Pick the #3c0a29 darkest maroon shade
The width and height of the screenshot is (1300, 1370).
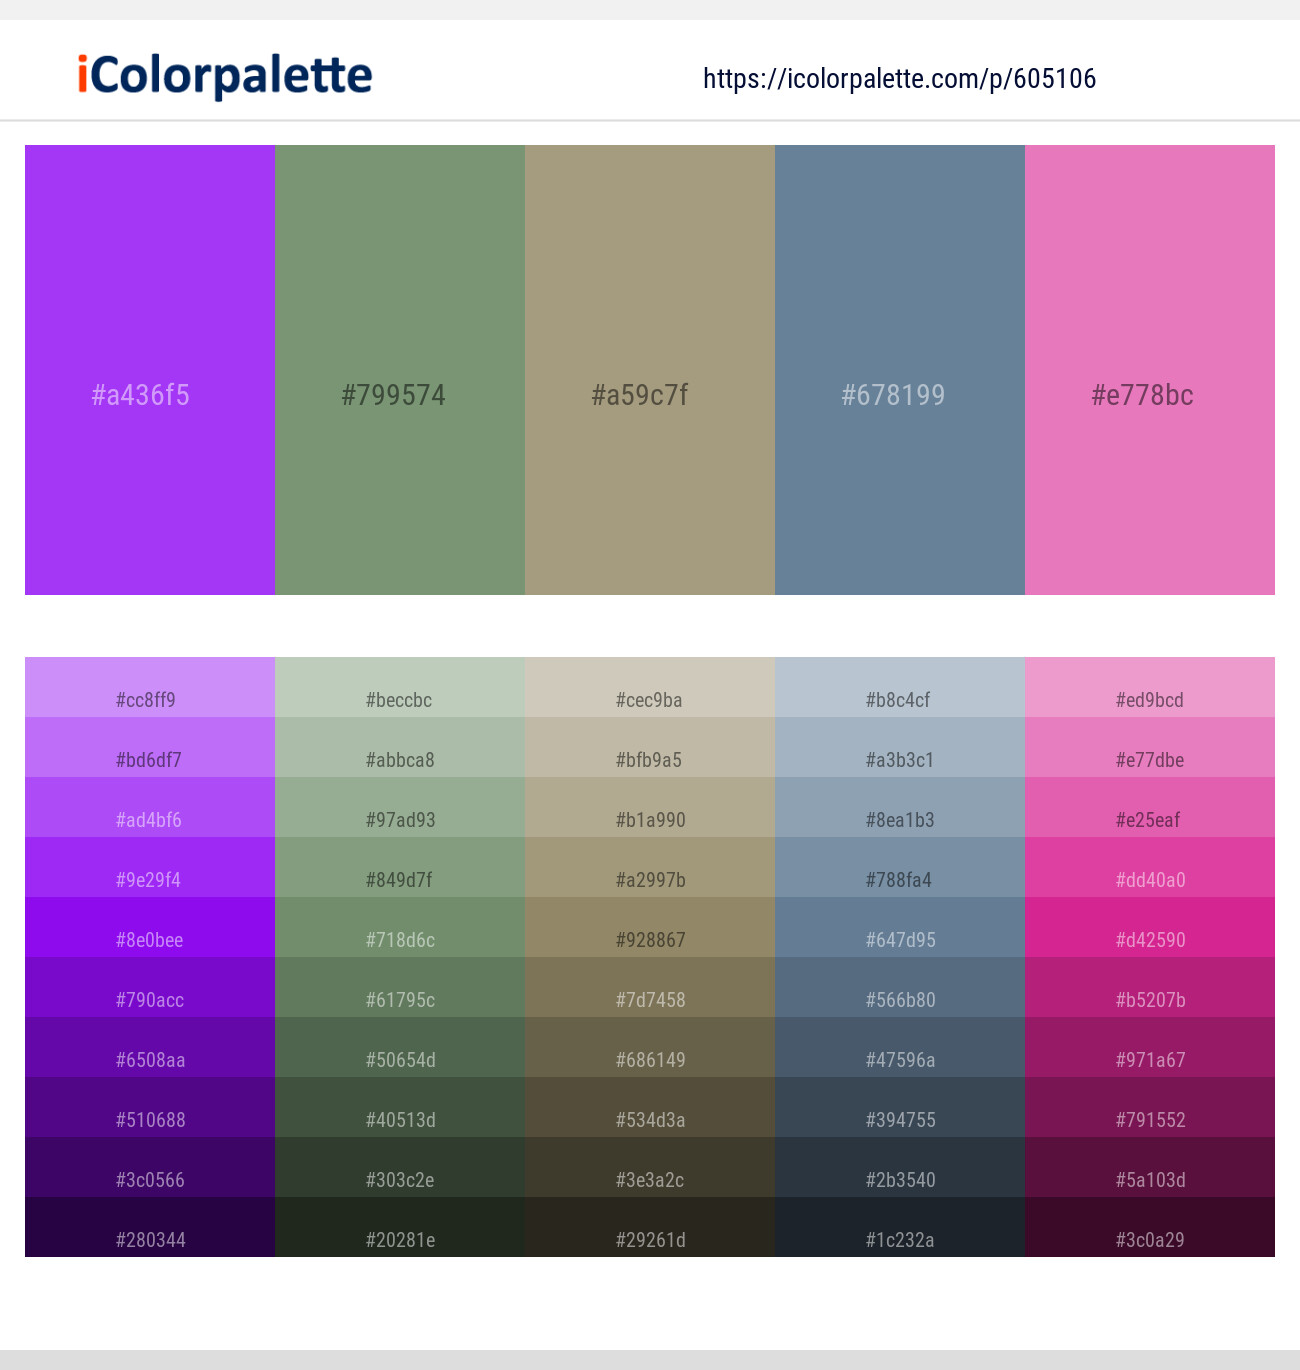click(1150, 1227)
